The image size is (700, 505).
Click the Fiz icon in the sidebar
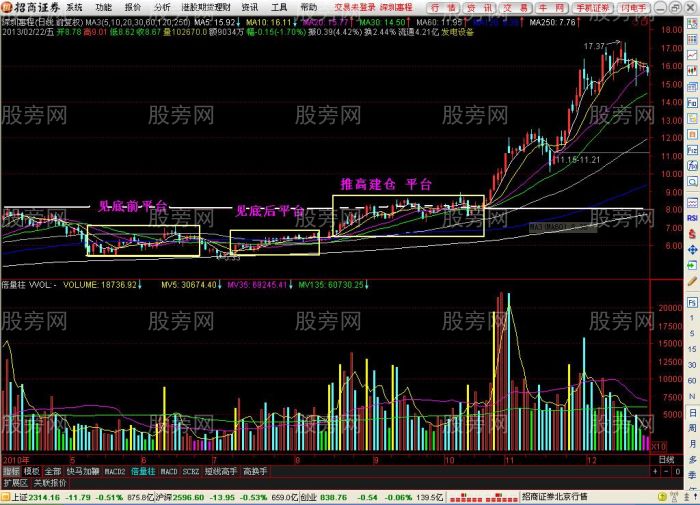692,150
